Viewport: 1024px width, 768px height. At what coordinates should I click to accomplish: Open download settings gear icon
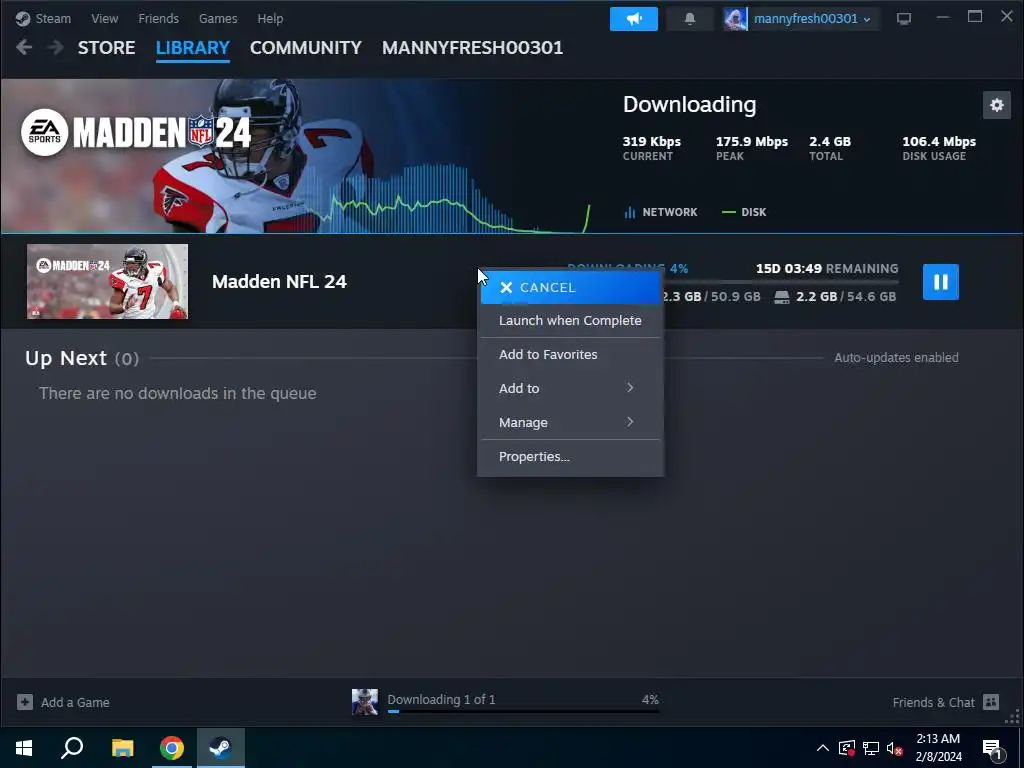pos(997,105)
